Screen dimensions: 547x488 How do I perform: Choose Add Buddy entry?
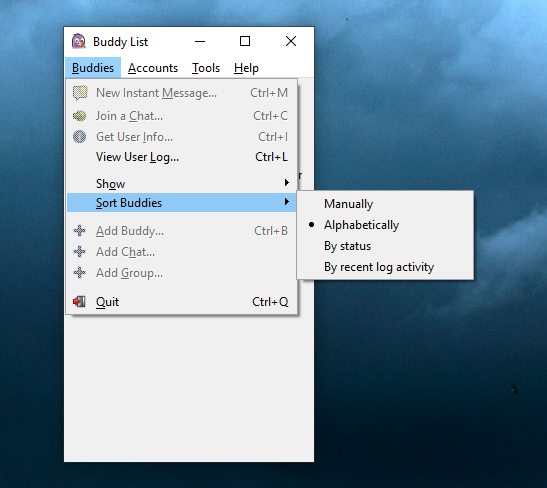tap(181, 231)
